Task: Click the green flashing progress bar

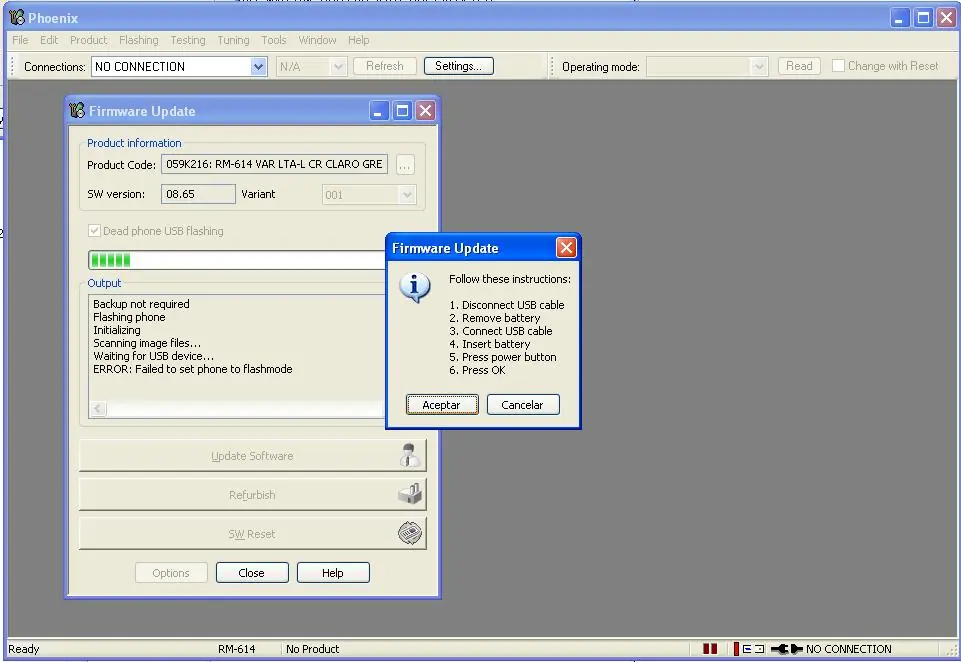Action: [x=237, y=260]
